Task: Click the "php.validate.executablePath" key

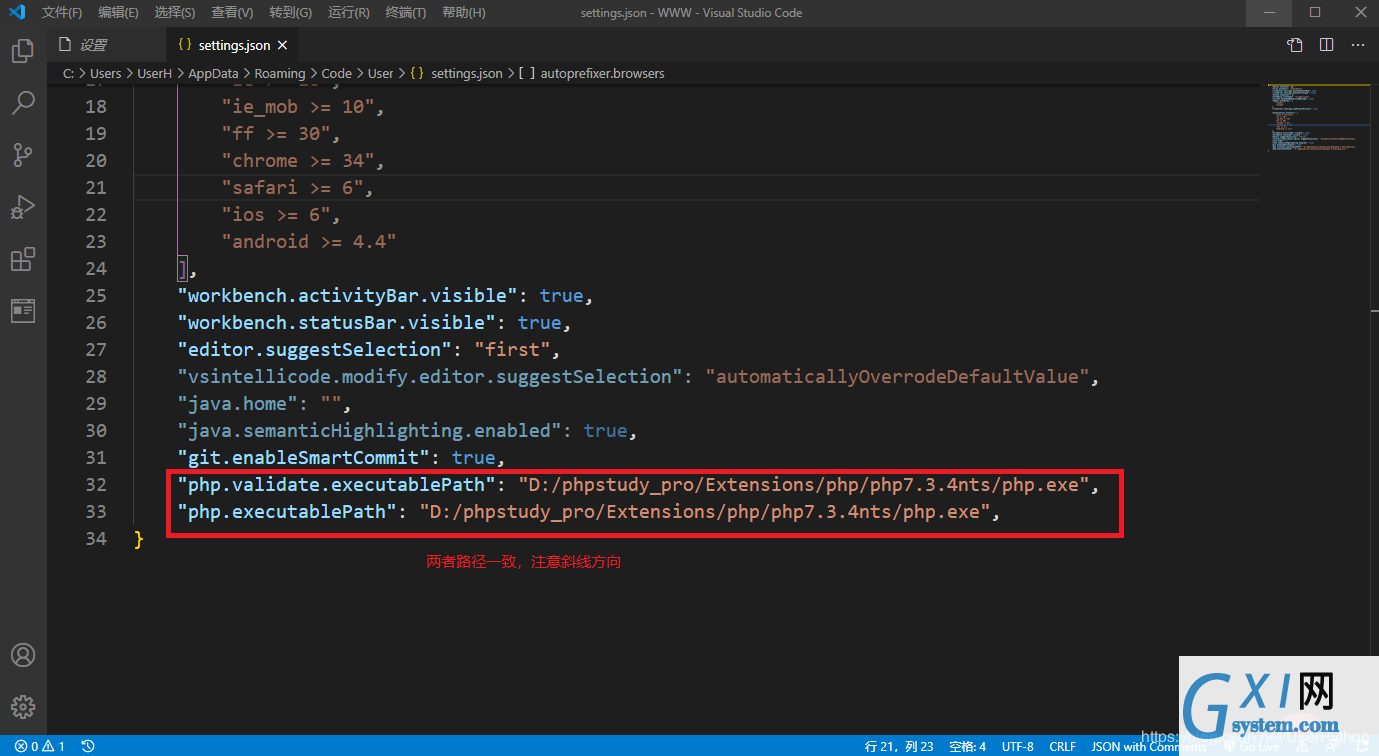Action: point(337,485)
